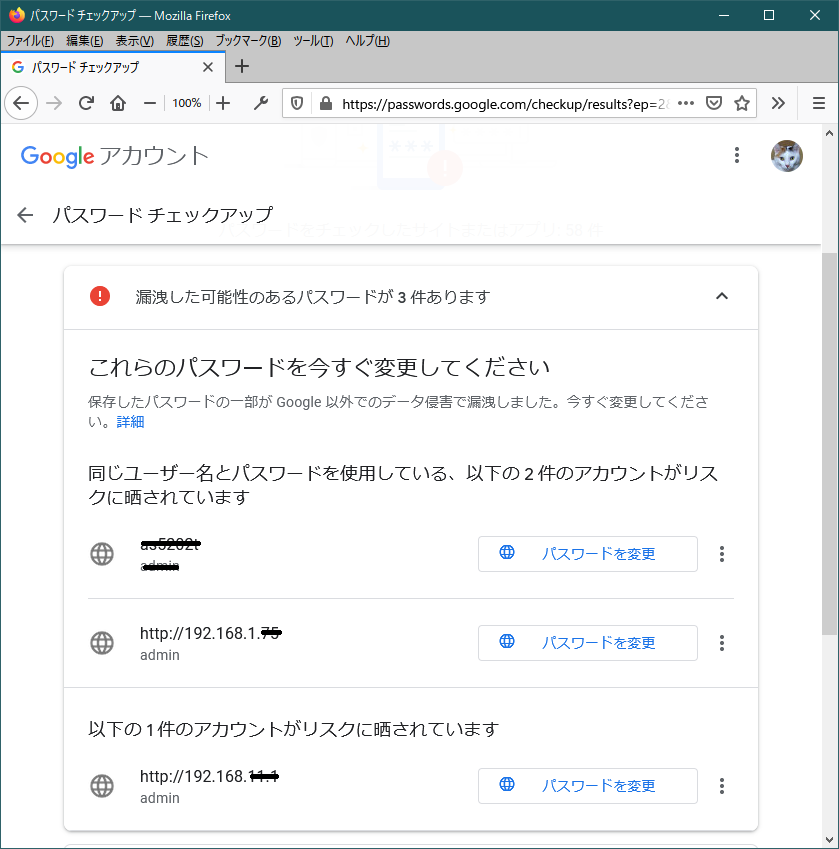Change password for the last 192.168 entry
The image size is (839, 849).
pyautogui.click(x=588, y=786)
